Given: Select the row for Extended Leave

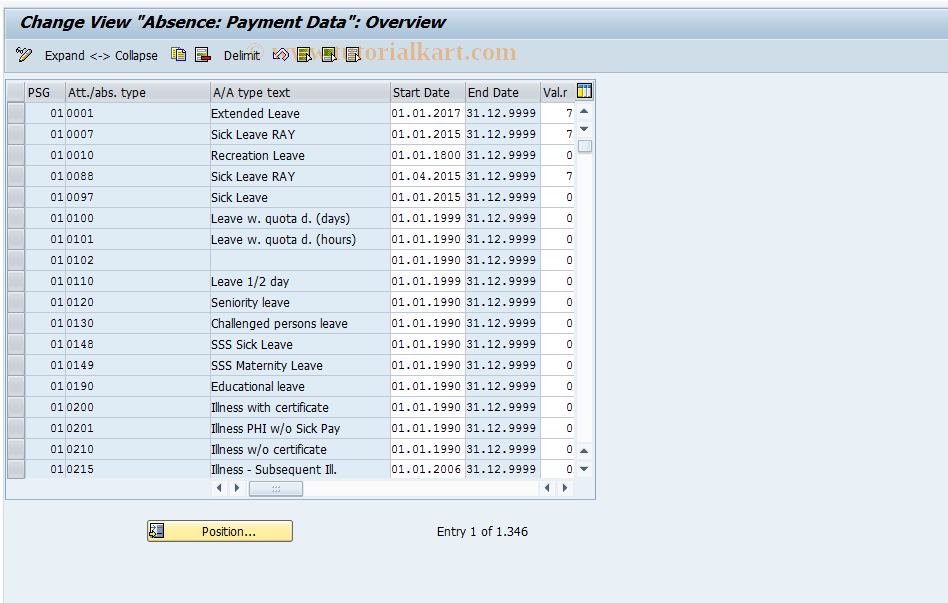Looking at the screenshot, I should (16, 113).
